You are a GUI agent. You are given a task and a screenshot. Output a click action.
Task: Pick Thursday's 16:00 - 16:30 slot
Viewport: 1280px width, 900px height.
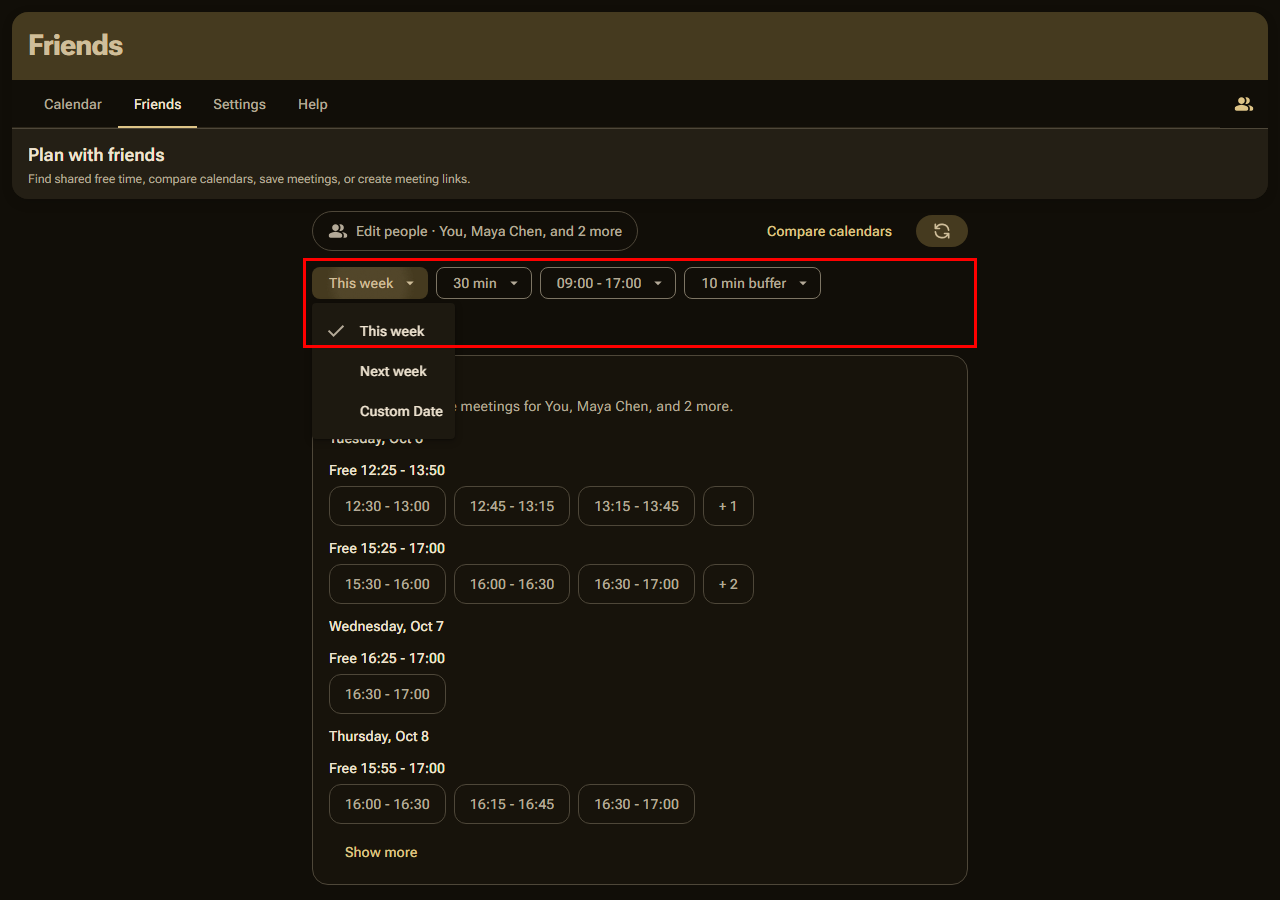click(387, 804)
